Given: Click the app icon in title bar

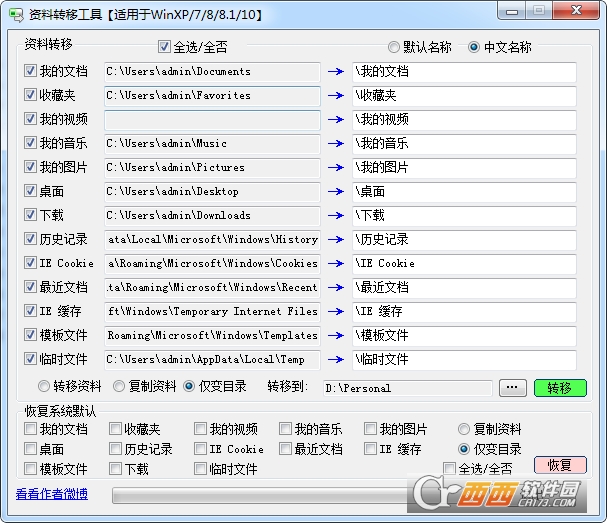Looking at the screenshot, I should [x=16, y=12].
